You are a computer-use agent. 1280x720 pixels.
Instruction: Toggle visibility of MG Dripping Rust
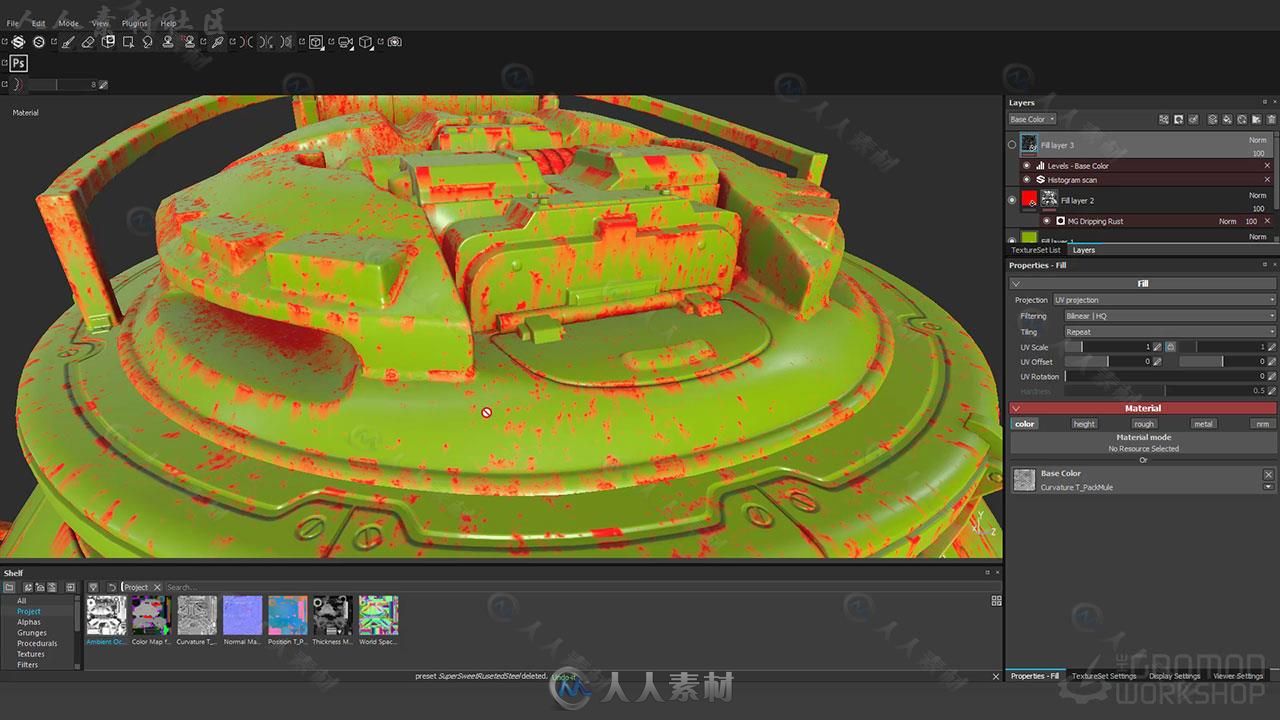(1047, 221)
